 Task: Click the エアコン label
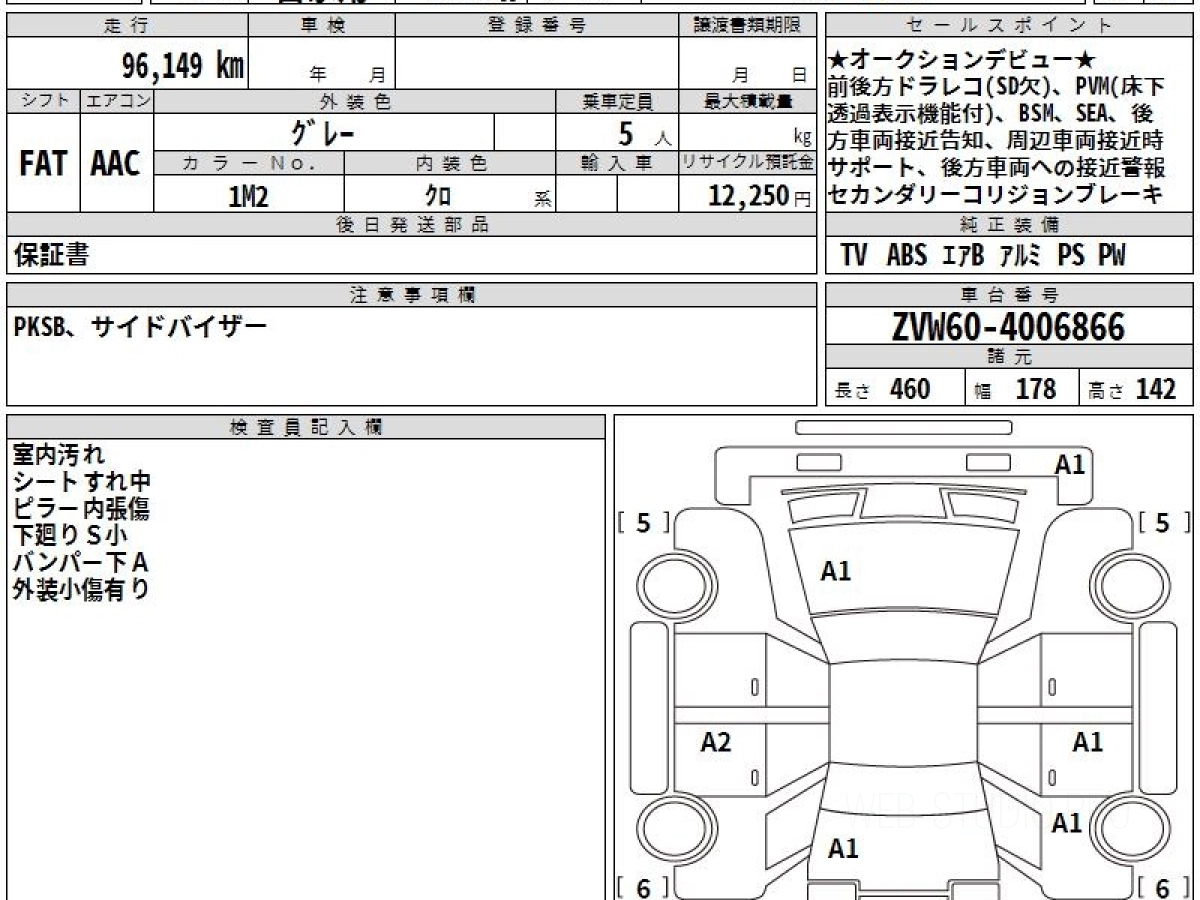click(x=117, y=101)
